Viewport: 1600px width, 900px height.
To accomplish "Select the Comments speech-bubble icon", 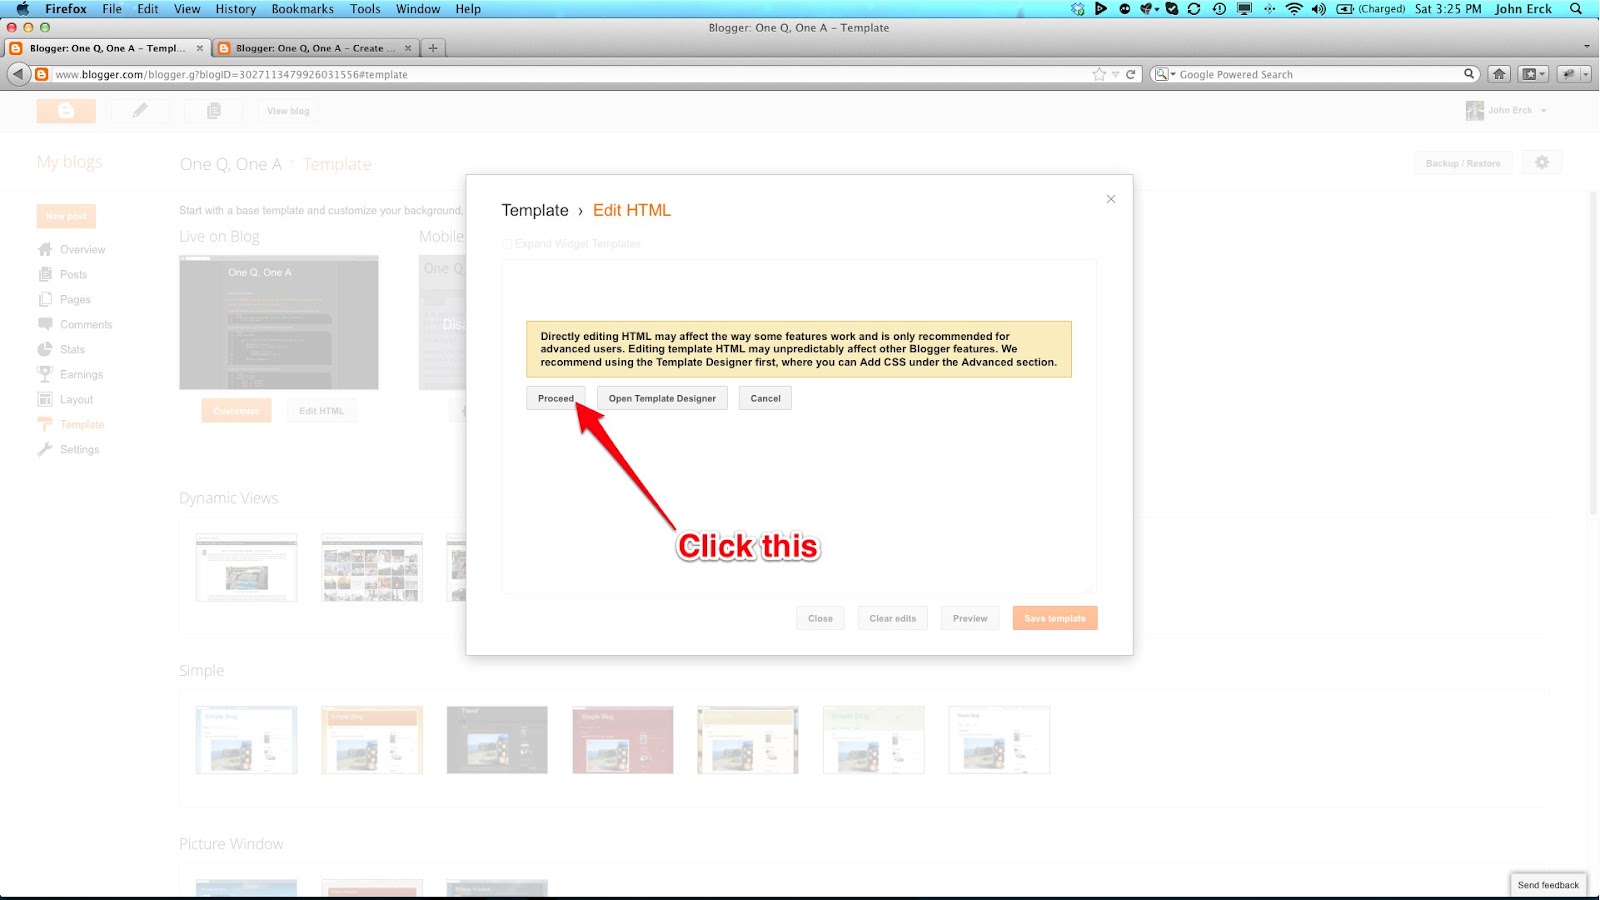I will (46, 324).
